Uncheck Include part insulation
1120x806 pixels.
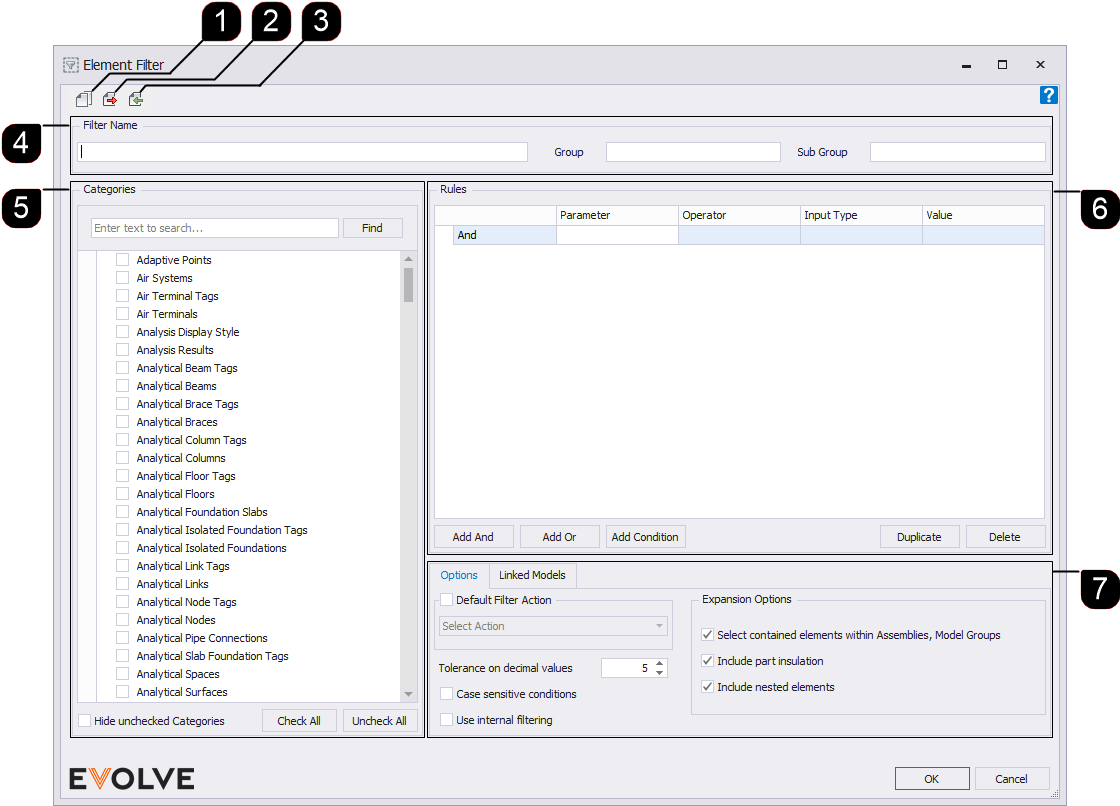pyautogui.click(x=707, y=660)
